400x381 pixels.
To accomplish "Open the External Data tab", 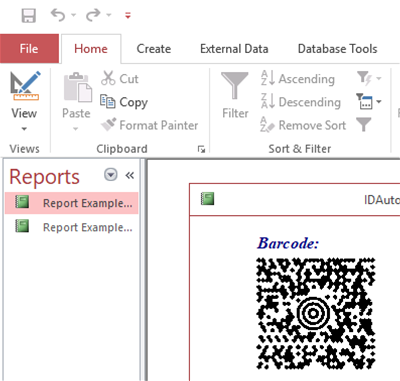I will pyautogui.click(x=234, y=49).
